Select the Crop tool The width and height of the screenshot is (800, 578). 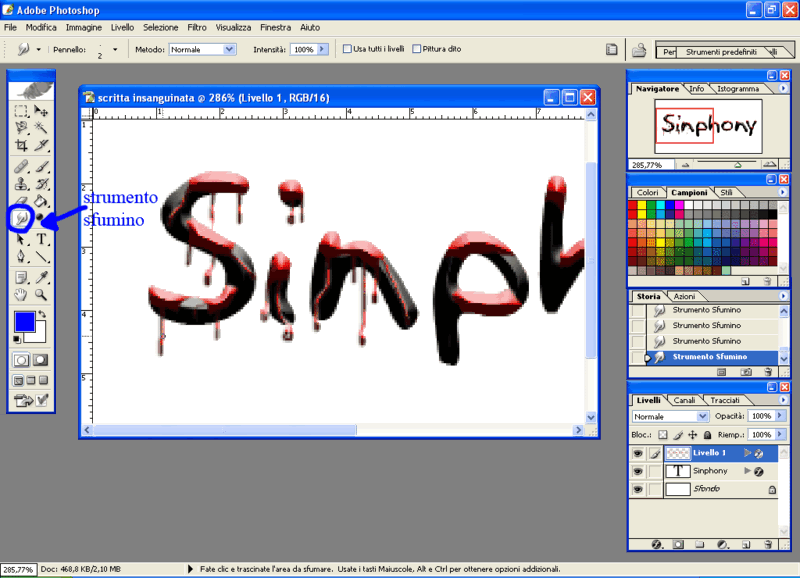pyautogui.click(x=20, y=145)
